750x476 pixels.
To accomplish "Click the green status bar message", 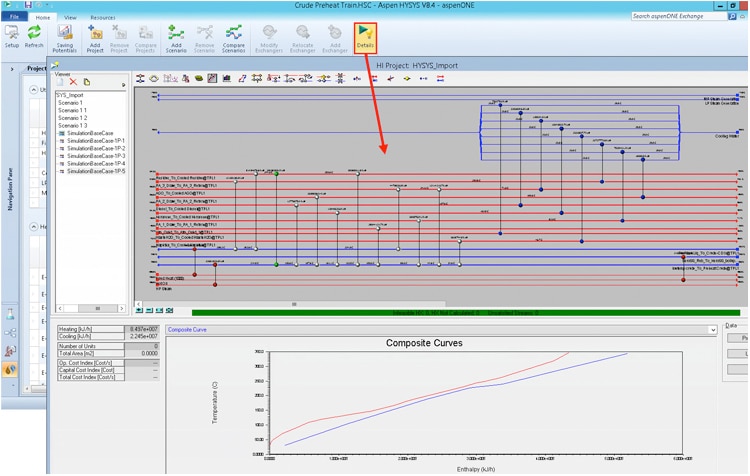I will (x=465, y=313).
